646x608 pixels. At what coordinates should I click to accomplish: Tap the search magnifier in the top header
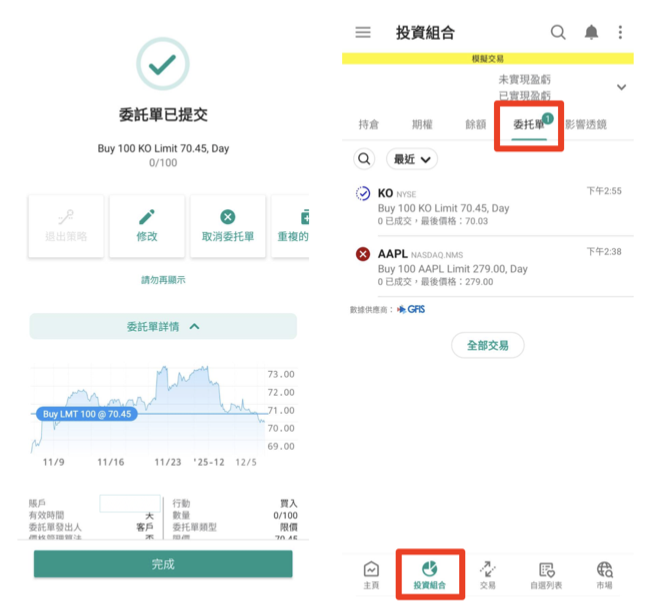pyautogui.click(x=558, y=32)
